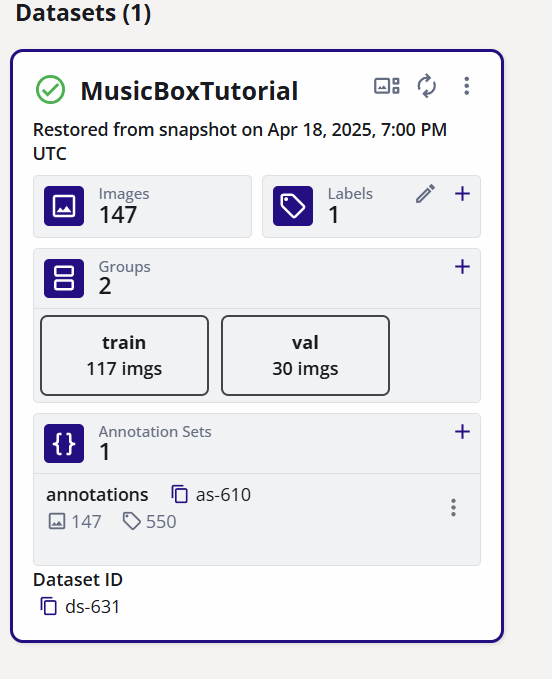Image resolution: width=552 pixels, height=679 pixels.
Task: Open the gallery view icon for MusicBoxTutorial
Action: (387, 86)
